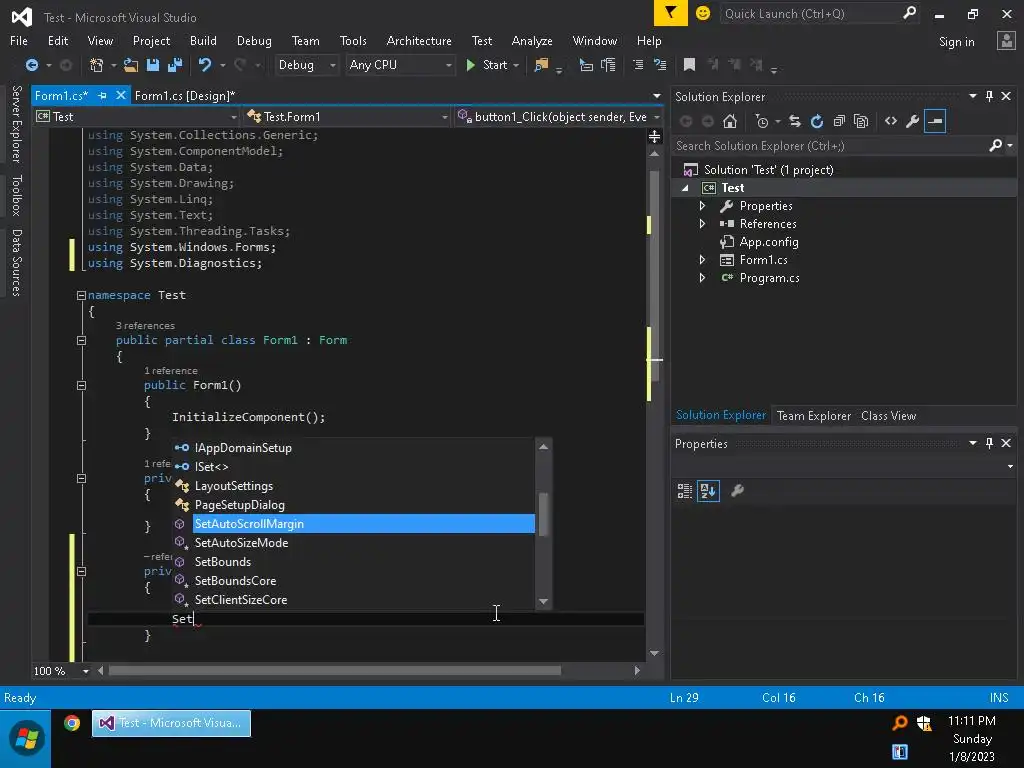Image resolution: width=1024 pixels, height=768 pixels.
Task: Click Alphabetical sort icon in Properties panel
Action: coord(709,490)
